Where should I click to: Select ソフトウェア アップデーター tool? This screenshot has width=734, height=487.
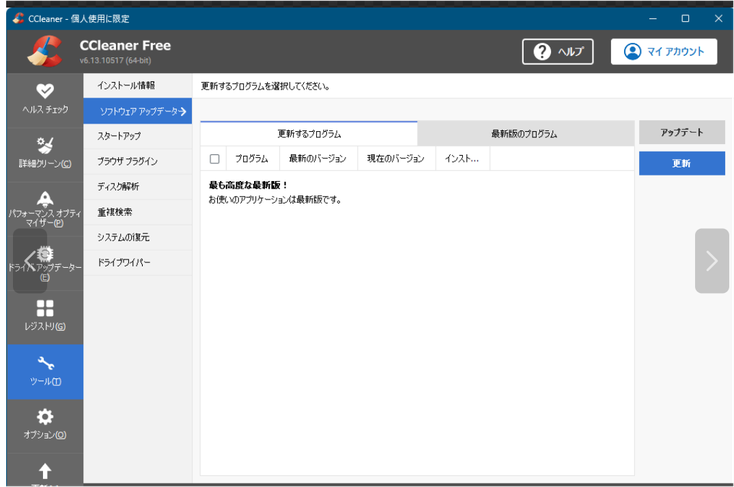pos(138,111)
